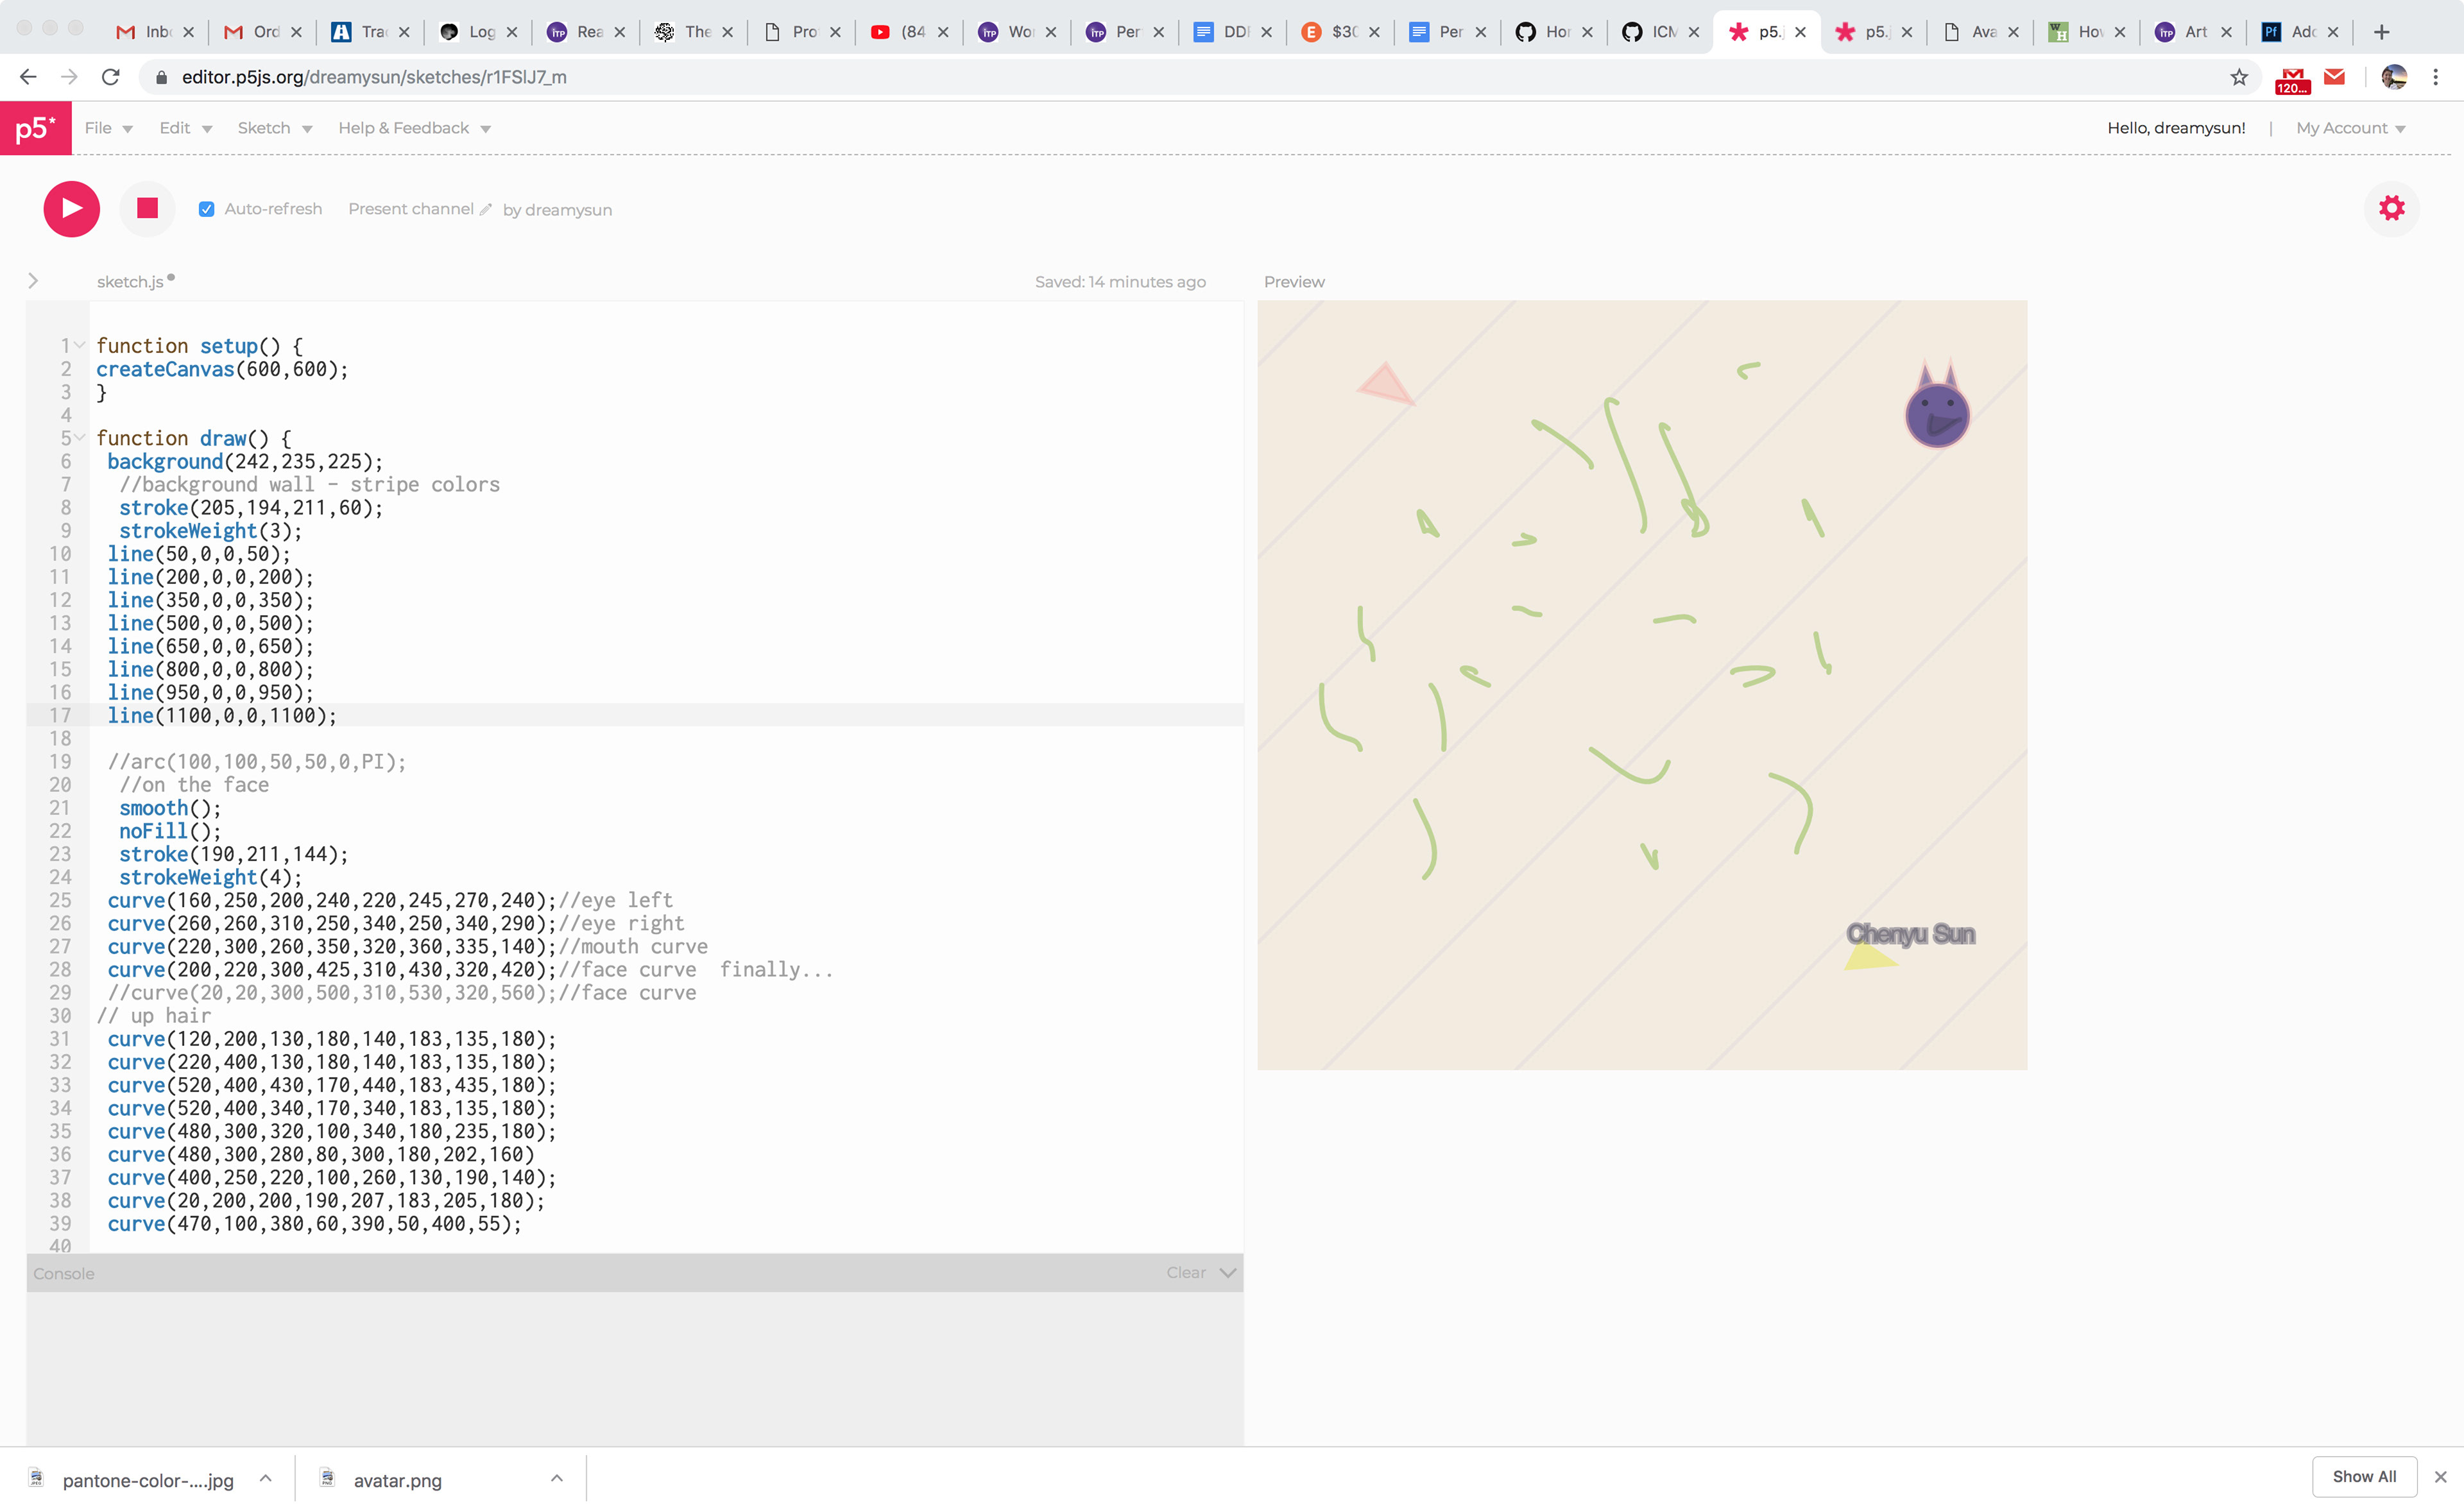Click the pink triangle in preview
Image resolution: width=2464 pixels, height=1509 pixels.
tap(1386, 385)
